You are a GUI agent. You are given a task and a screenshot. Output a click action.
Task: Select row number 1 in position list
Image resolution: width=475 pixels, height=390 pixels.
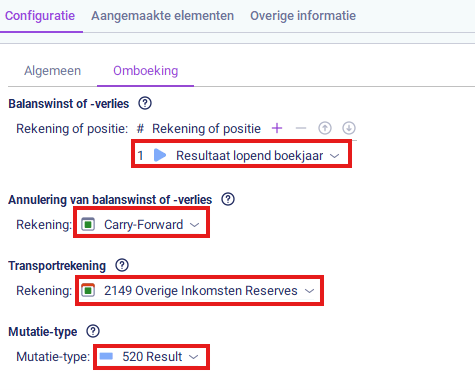[140, 156]
